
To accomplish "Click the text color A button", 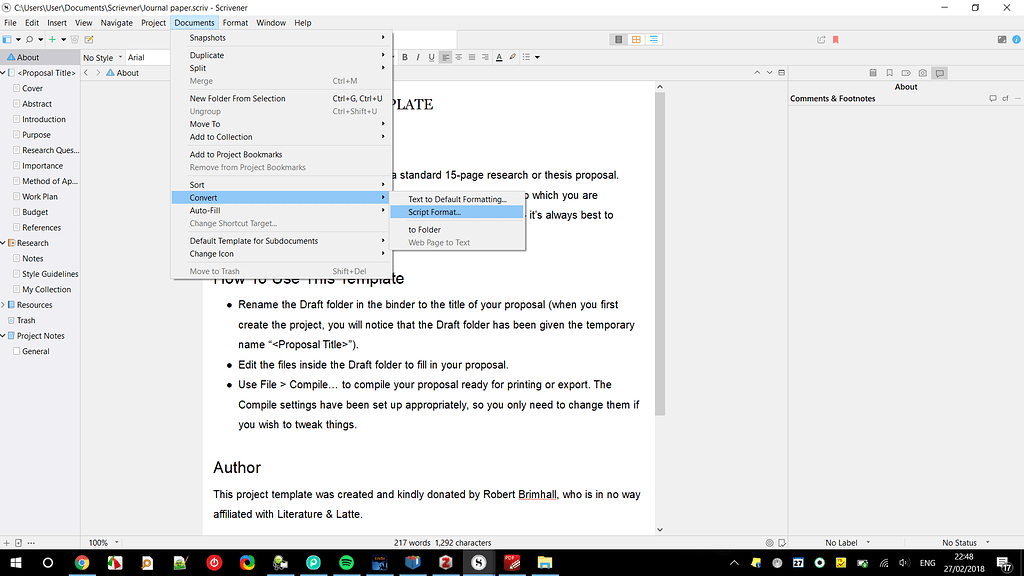I will point(499,57).
